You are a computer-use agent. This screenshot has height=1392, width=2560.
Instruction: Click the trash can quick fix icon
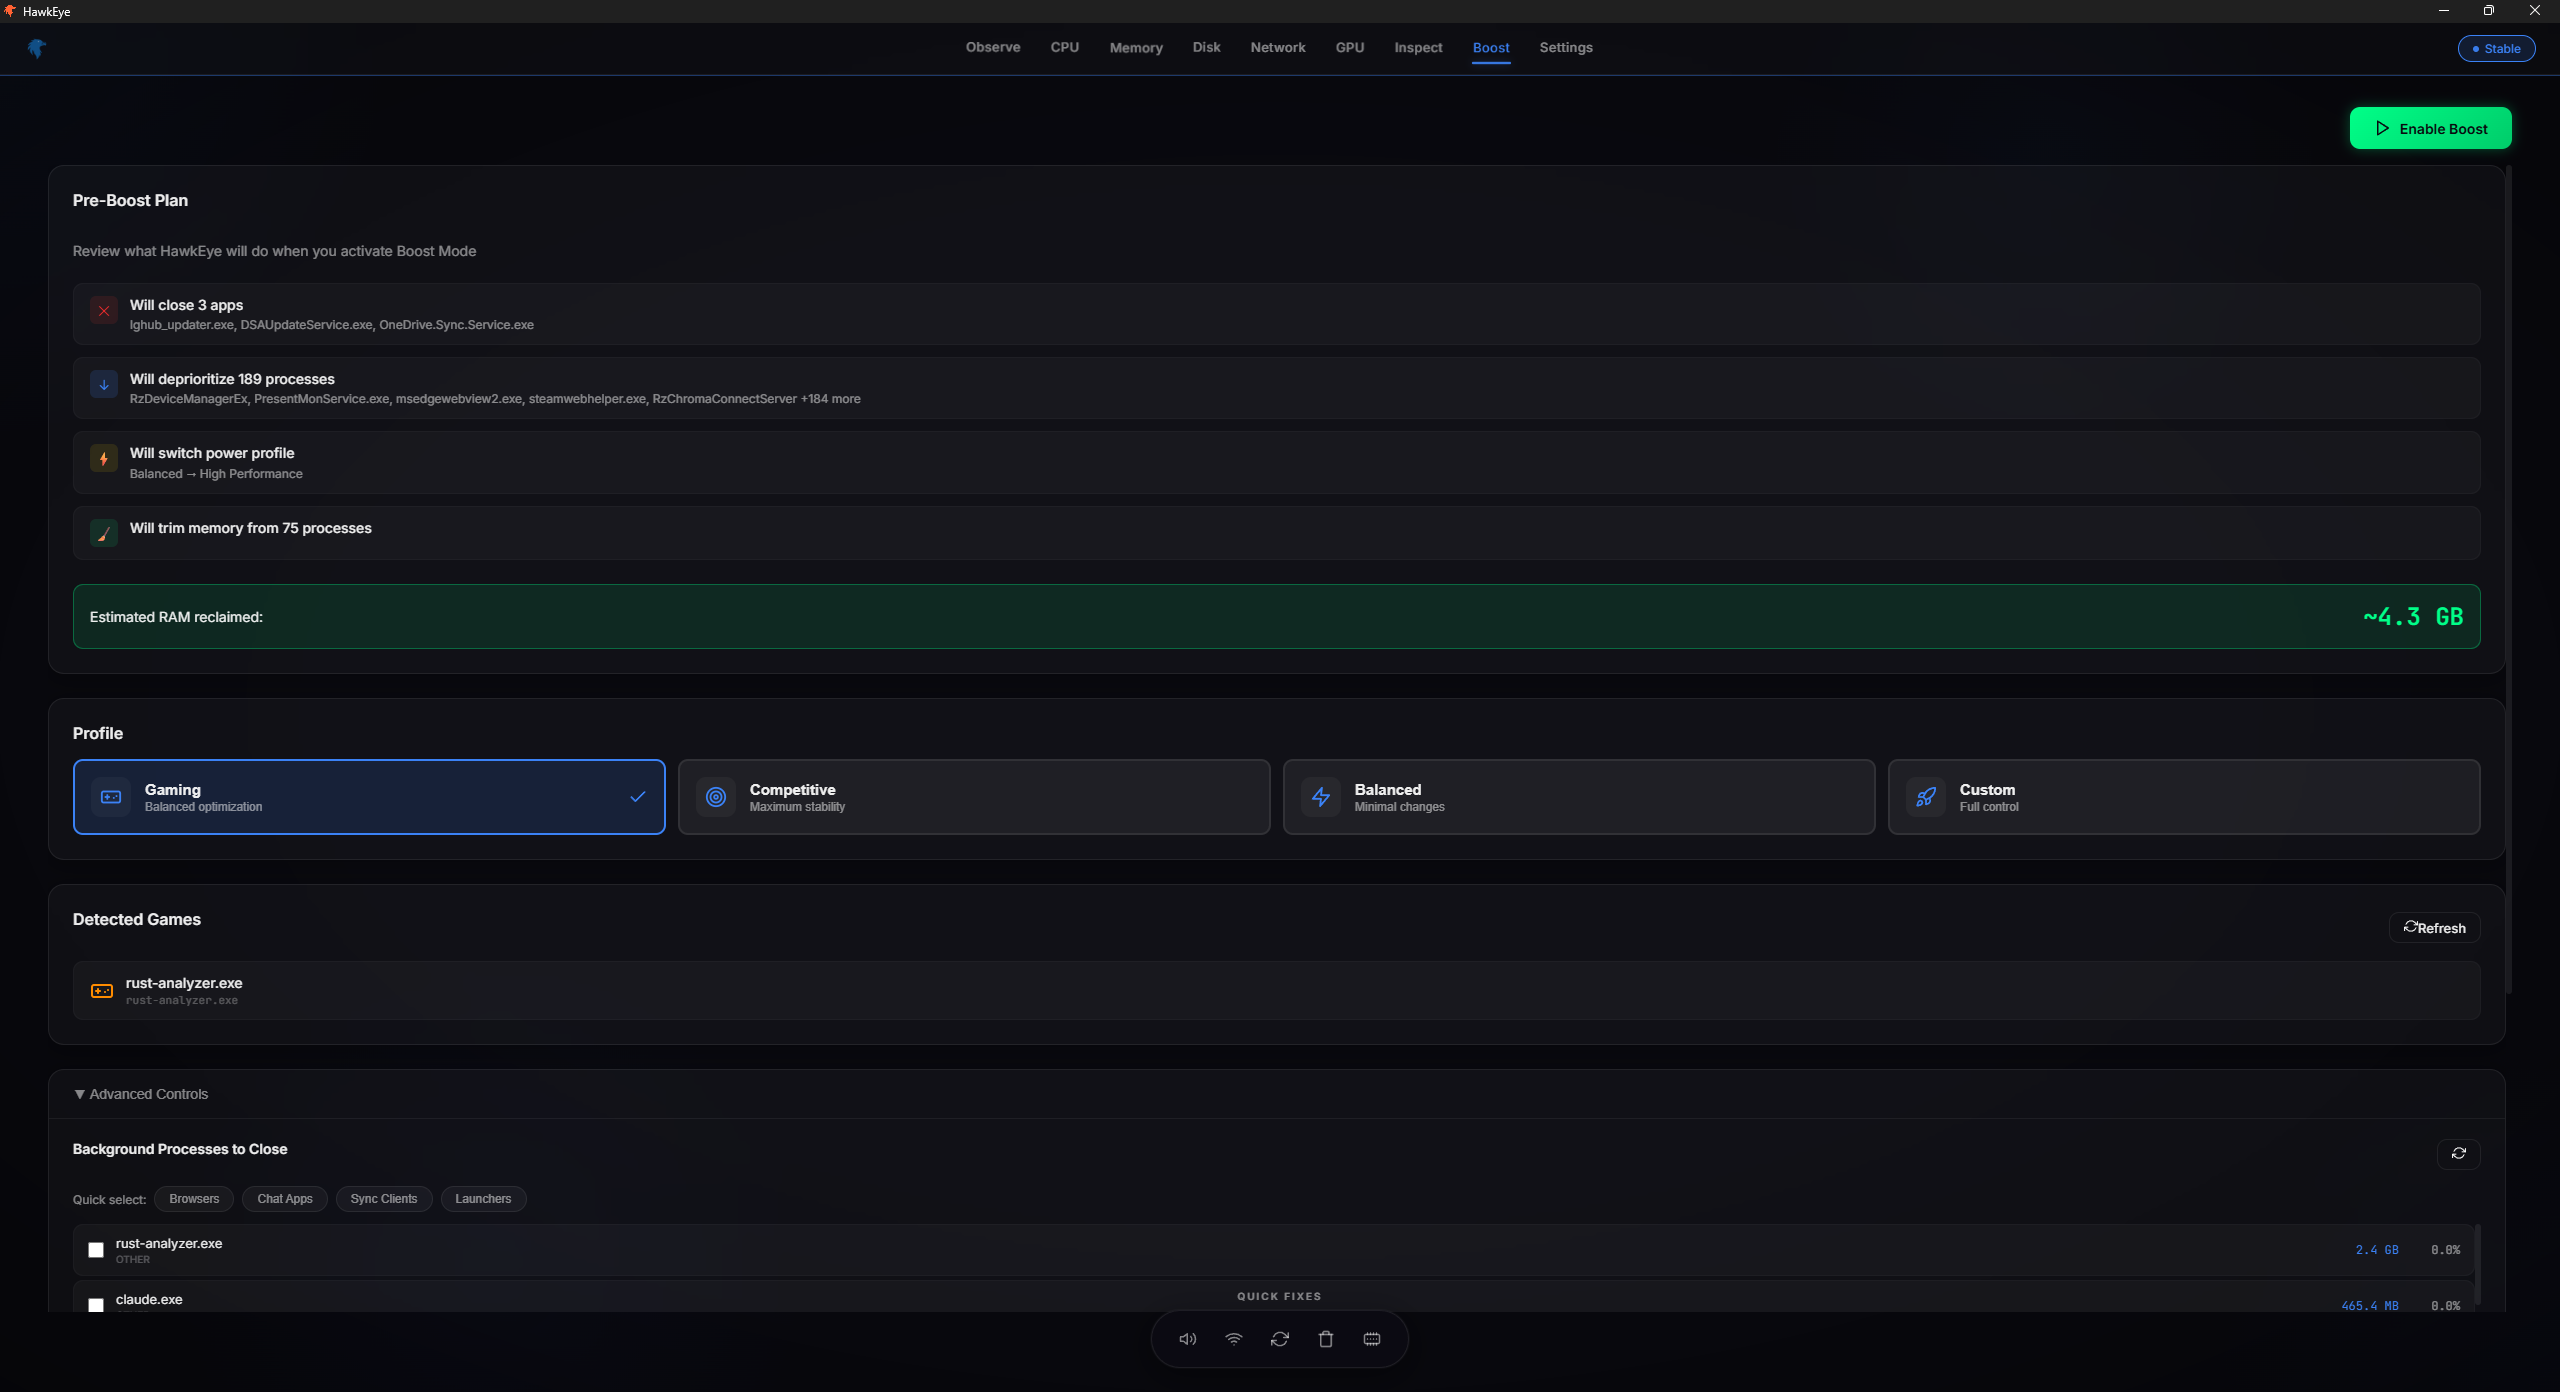click(1325, 1339)
